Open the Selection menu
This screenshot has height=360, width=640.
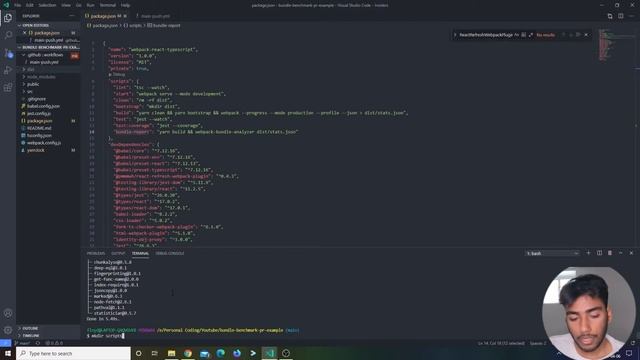point(47,5)
